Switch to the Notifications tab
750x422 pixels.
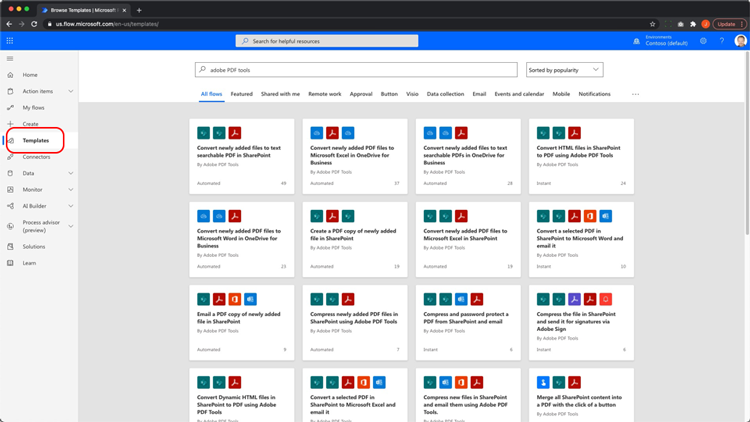[595, 94]
